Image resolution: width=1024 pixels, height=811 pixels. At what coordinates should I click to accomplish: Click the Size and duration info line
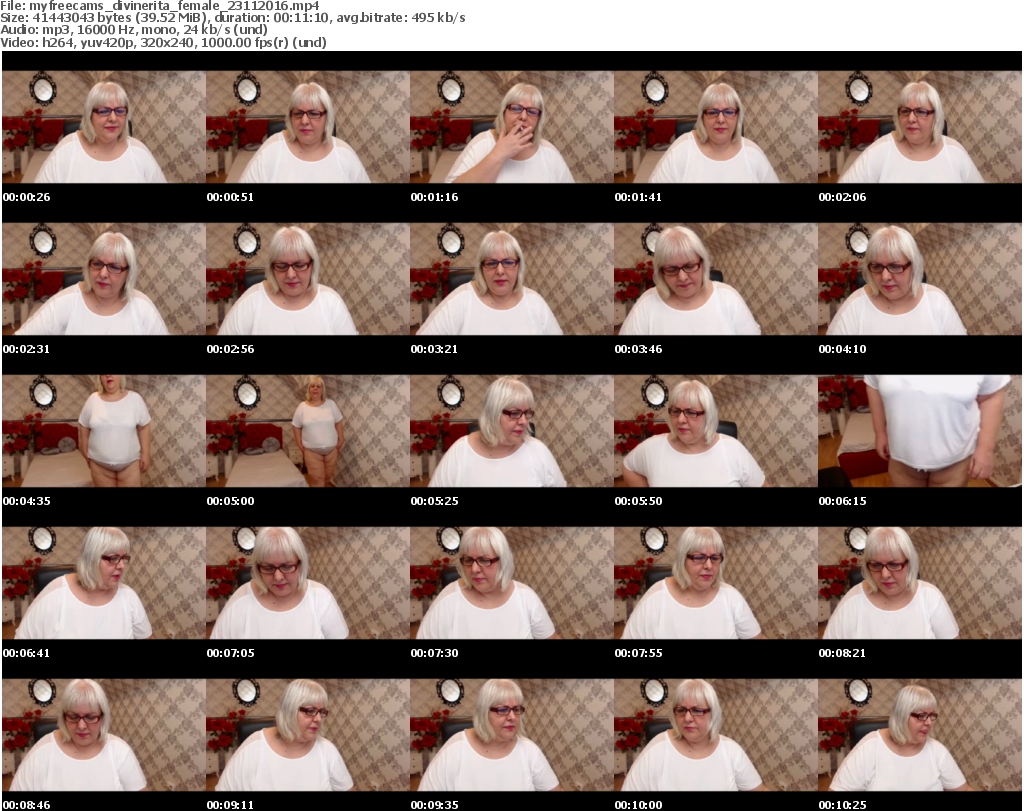(x=232, y=18)
